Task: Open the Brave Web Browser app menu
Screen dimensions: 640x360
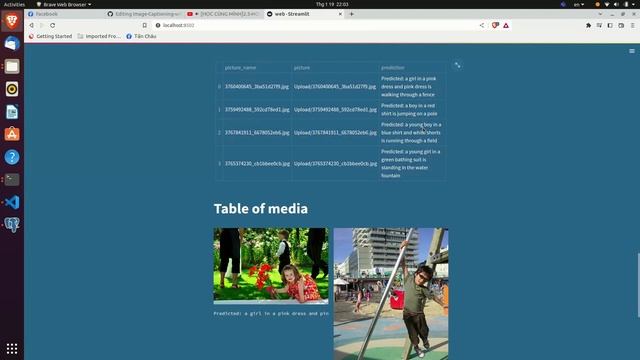Action: point(64,4)
